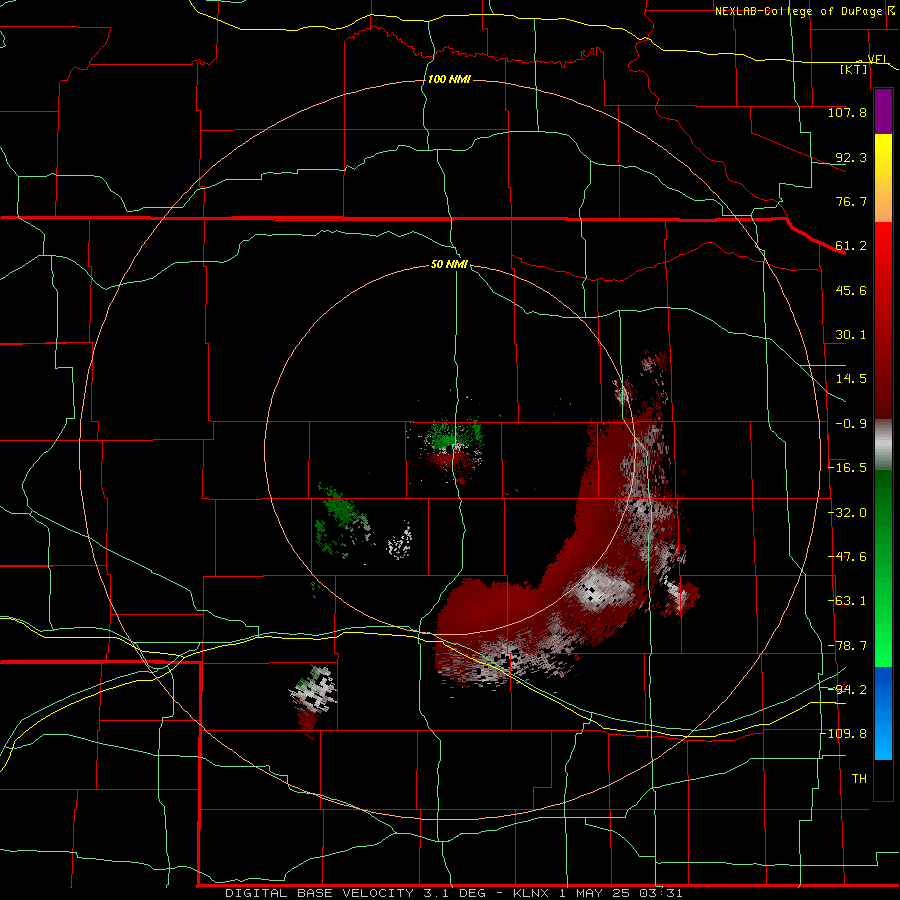The image size is (900, 900).
Task: Select the -47.6 scale value
Action: tap(848, 557)
